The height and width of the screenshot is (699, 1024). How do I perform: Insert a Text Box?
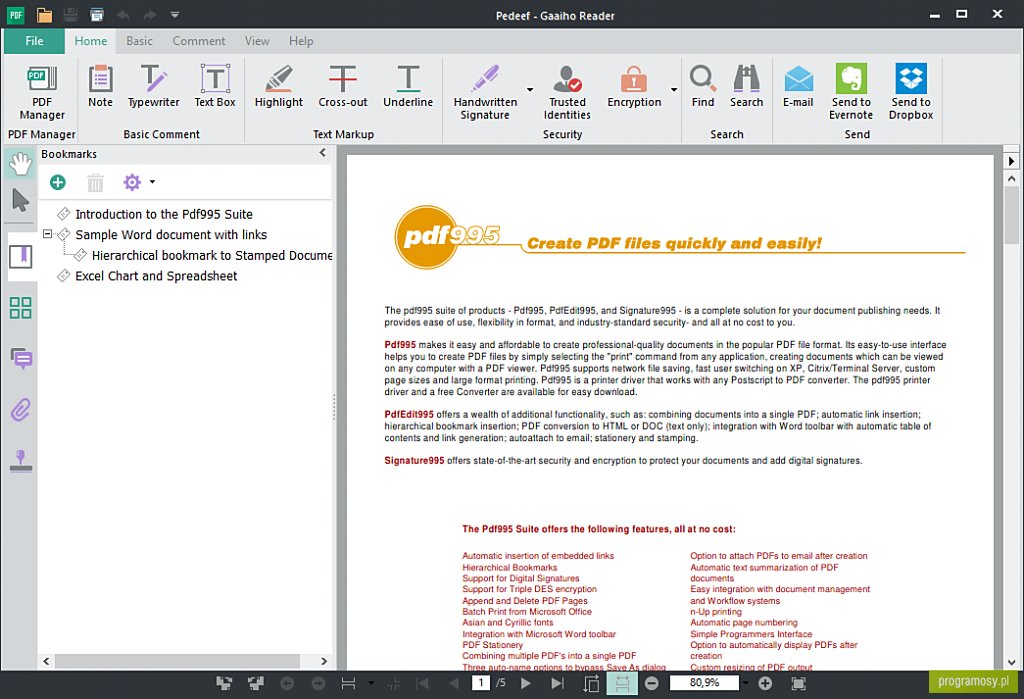pos(215,86)
